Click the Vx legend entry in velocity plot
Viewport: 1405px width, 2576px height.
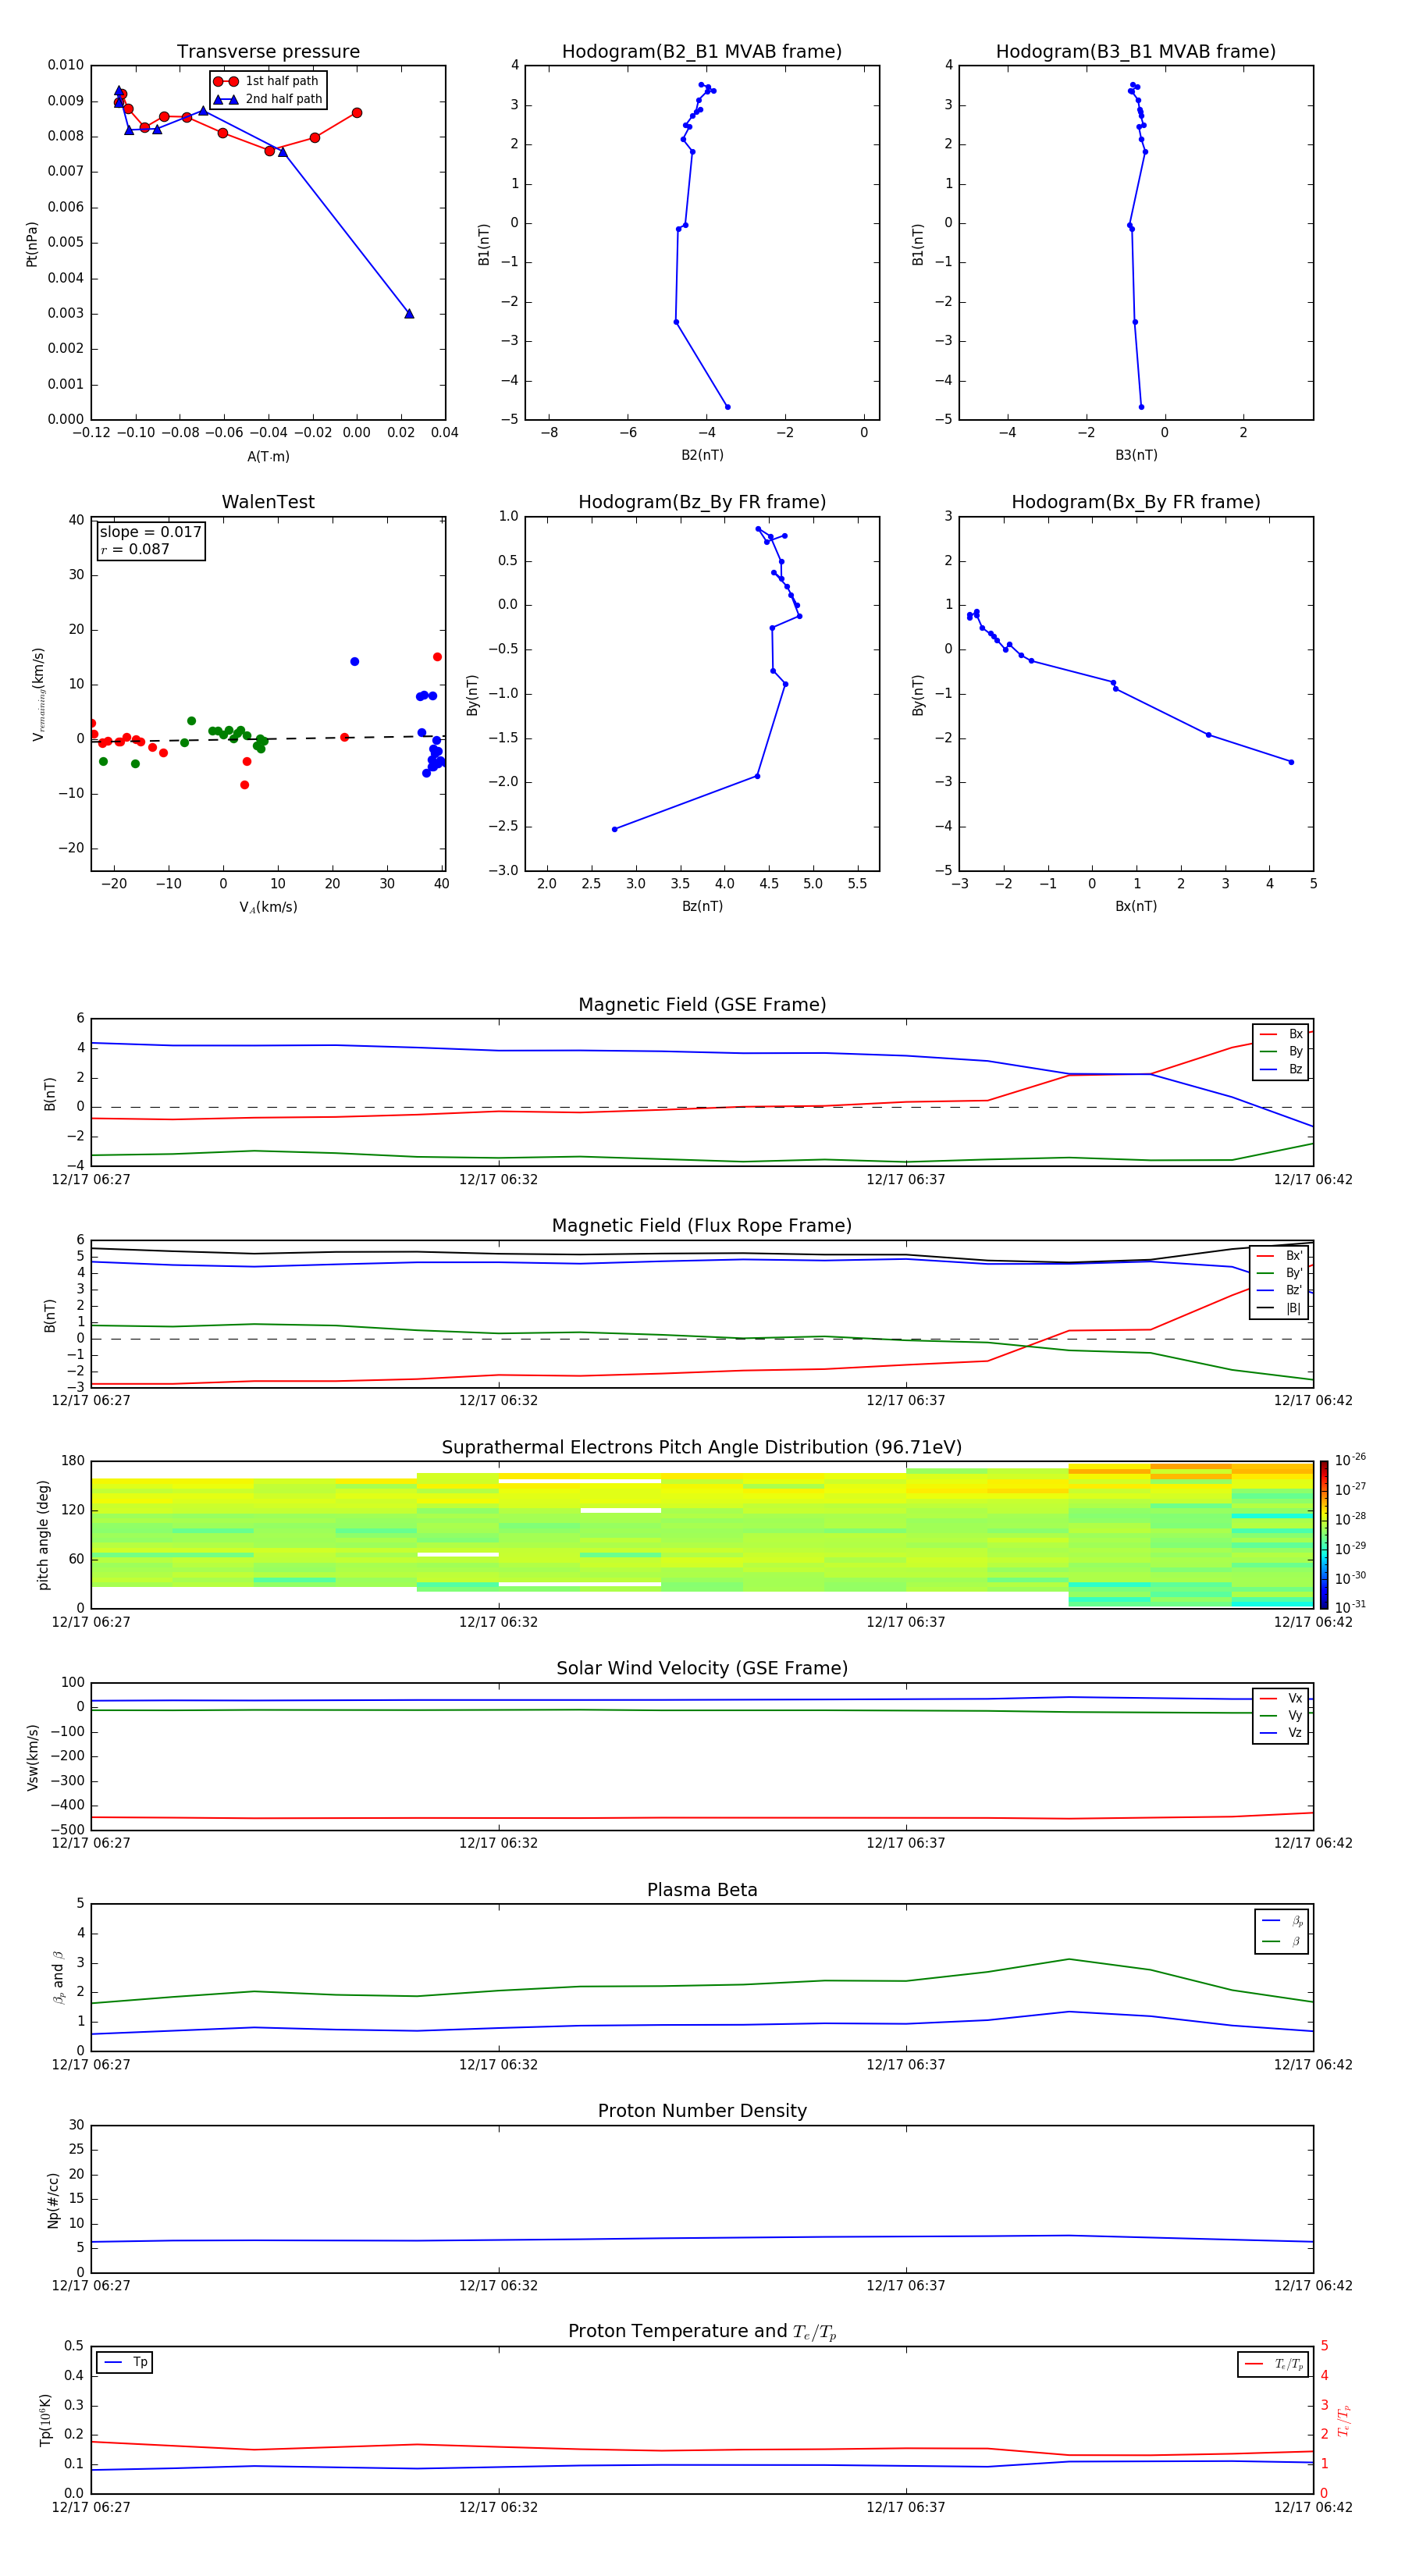point(1281,1698)
